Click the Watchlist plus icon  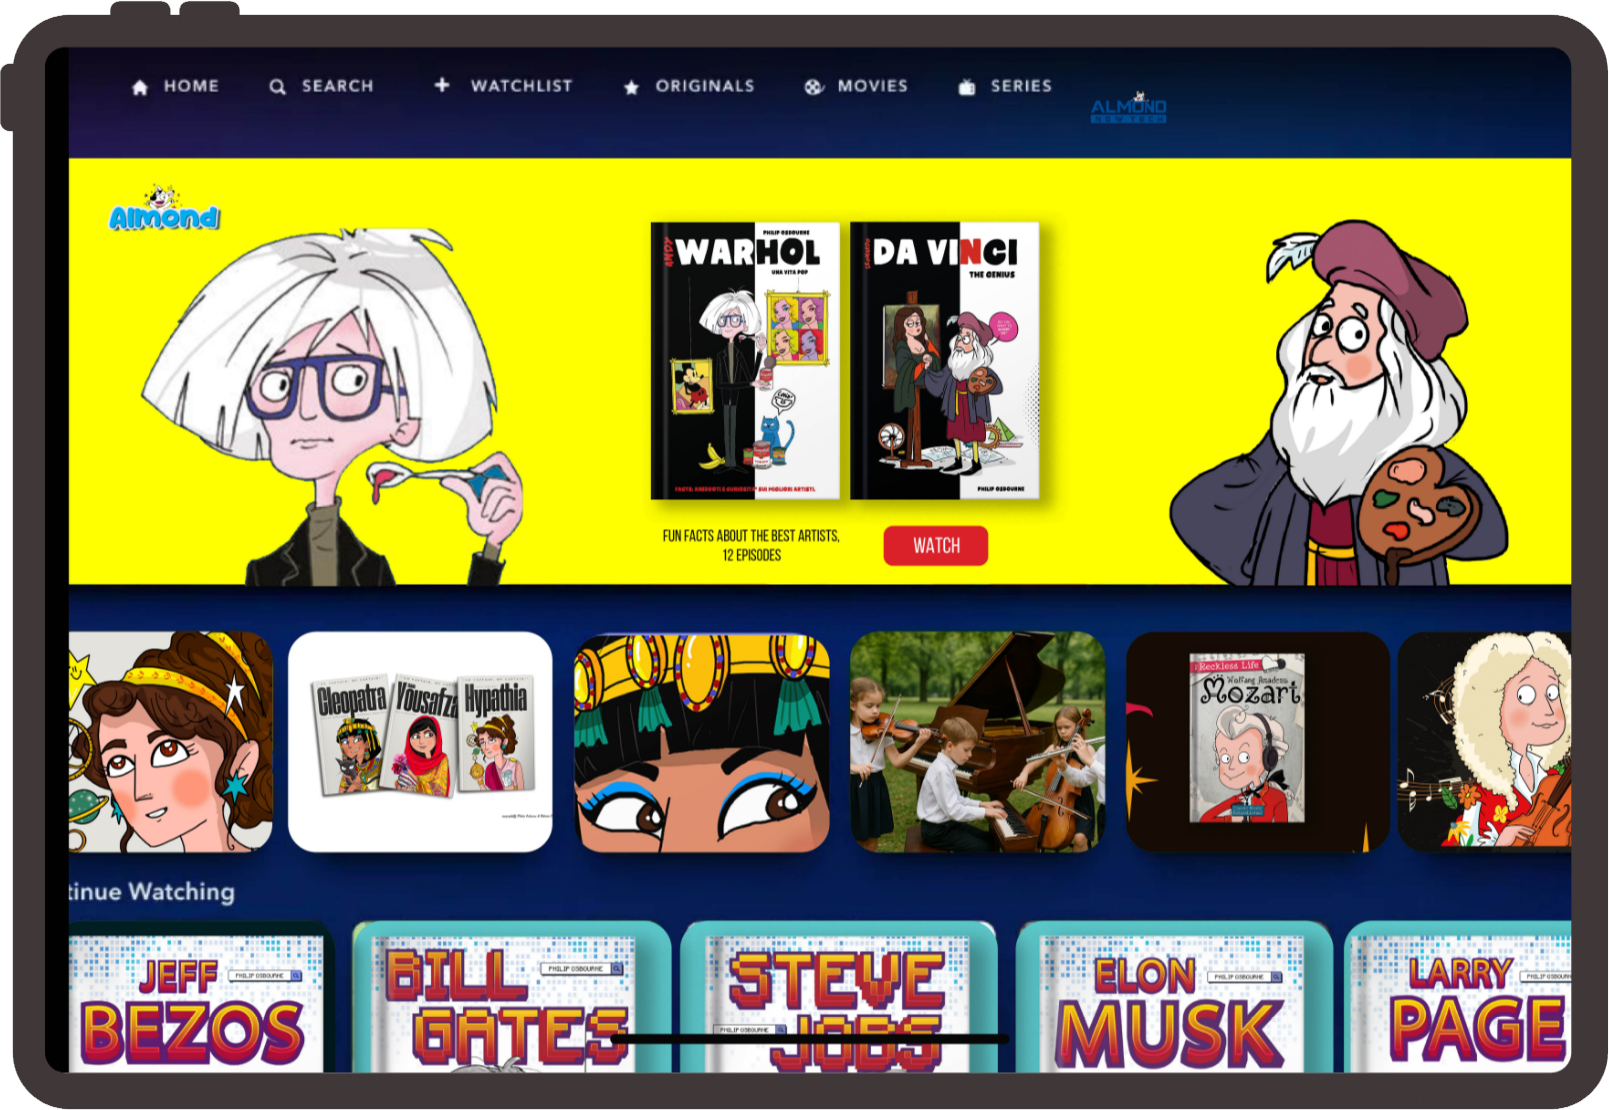(442, 86)
